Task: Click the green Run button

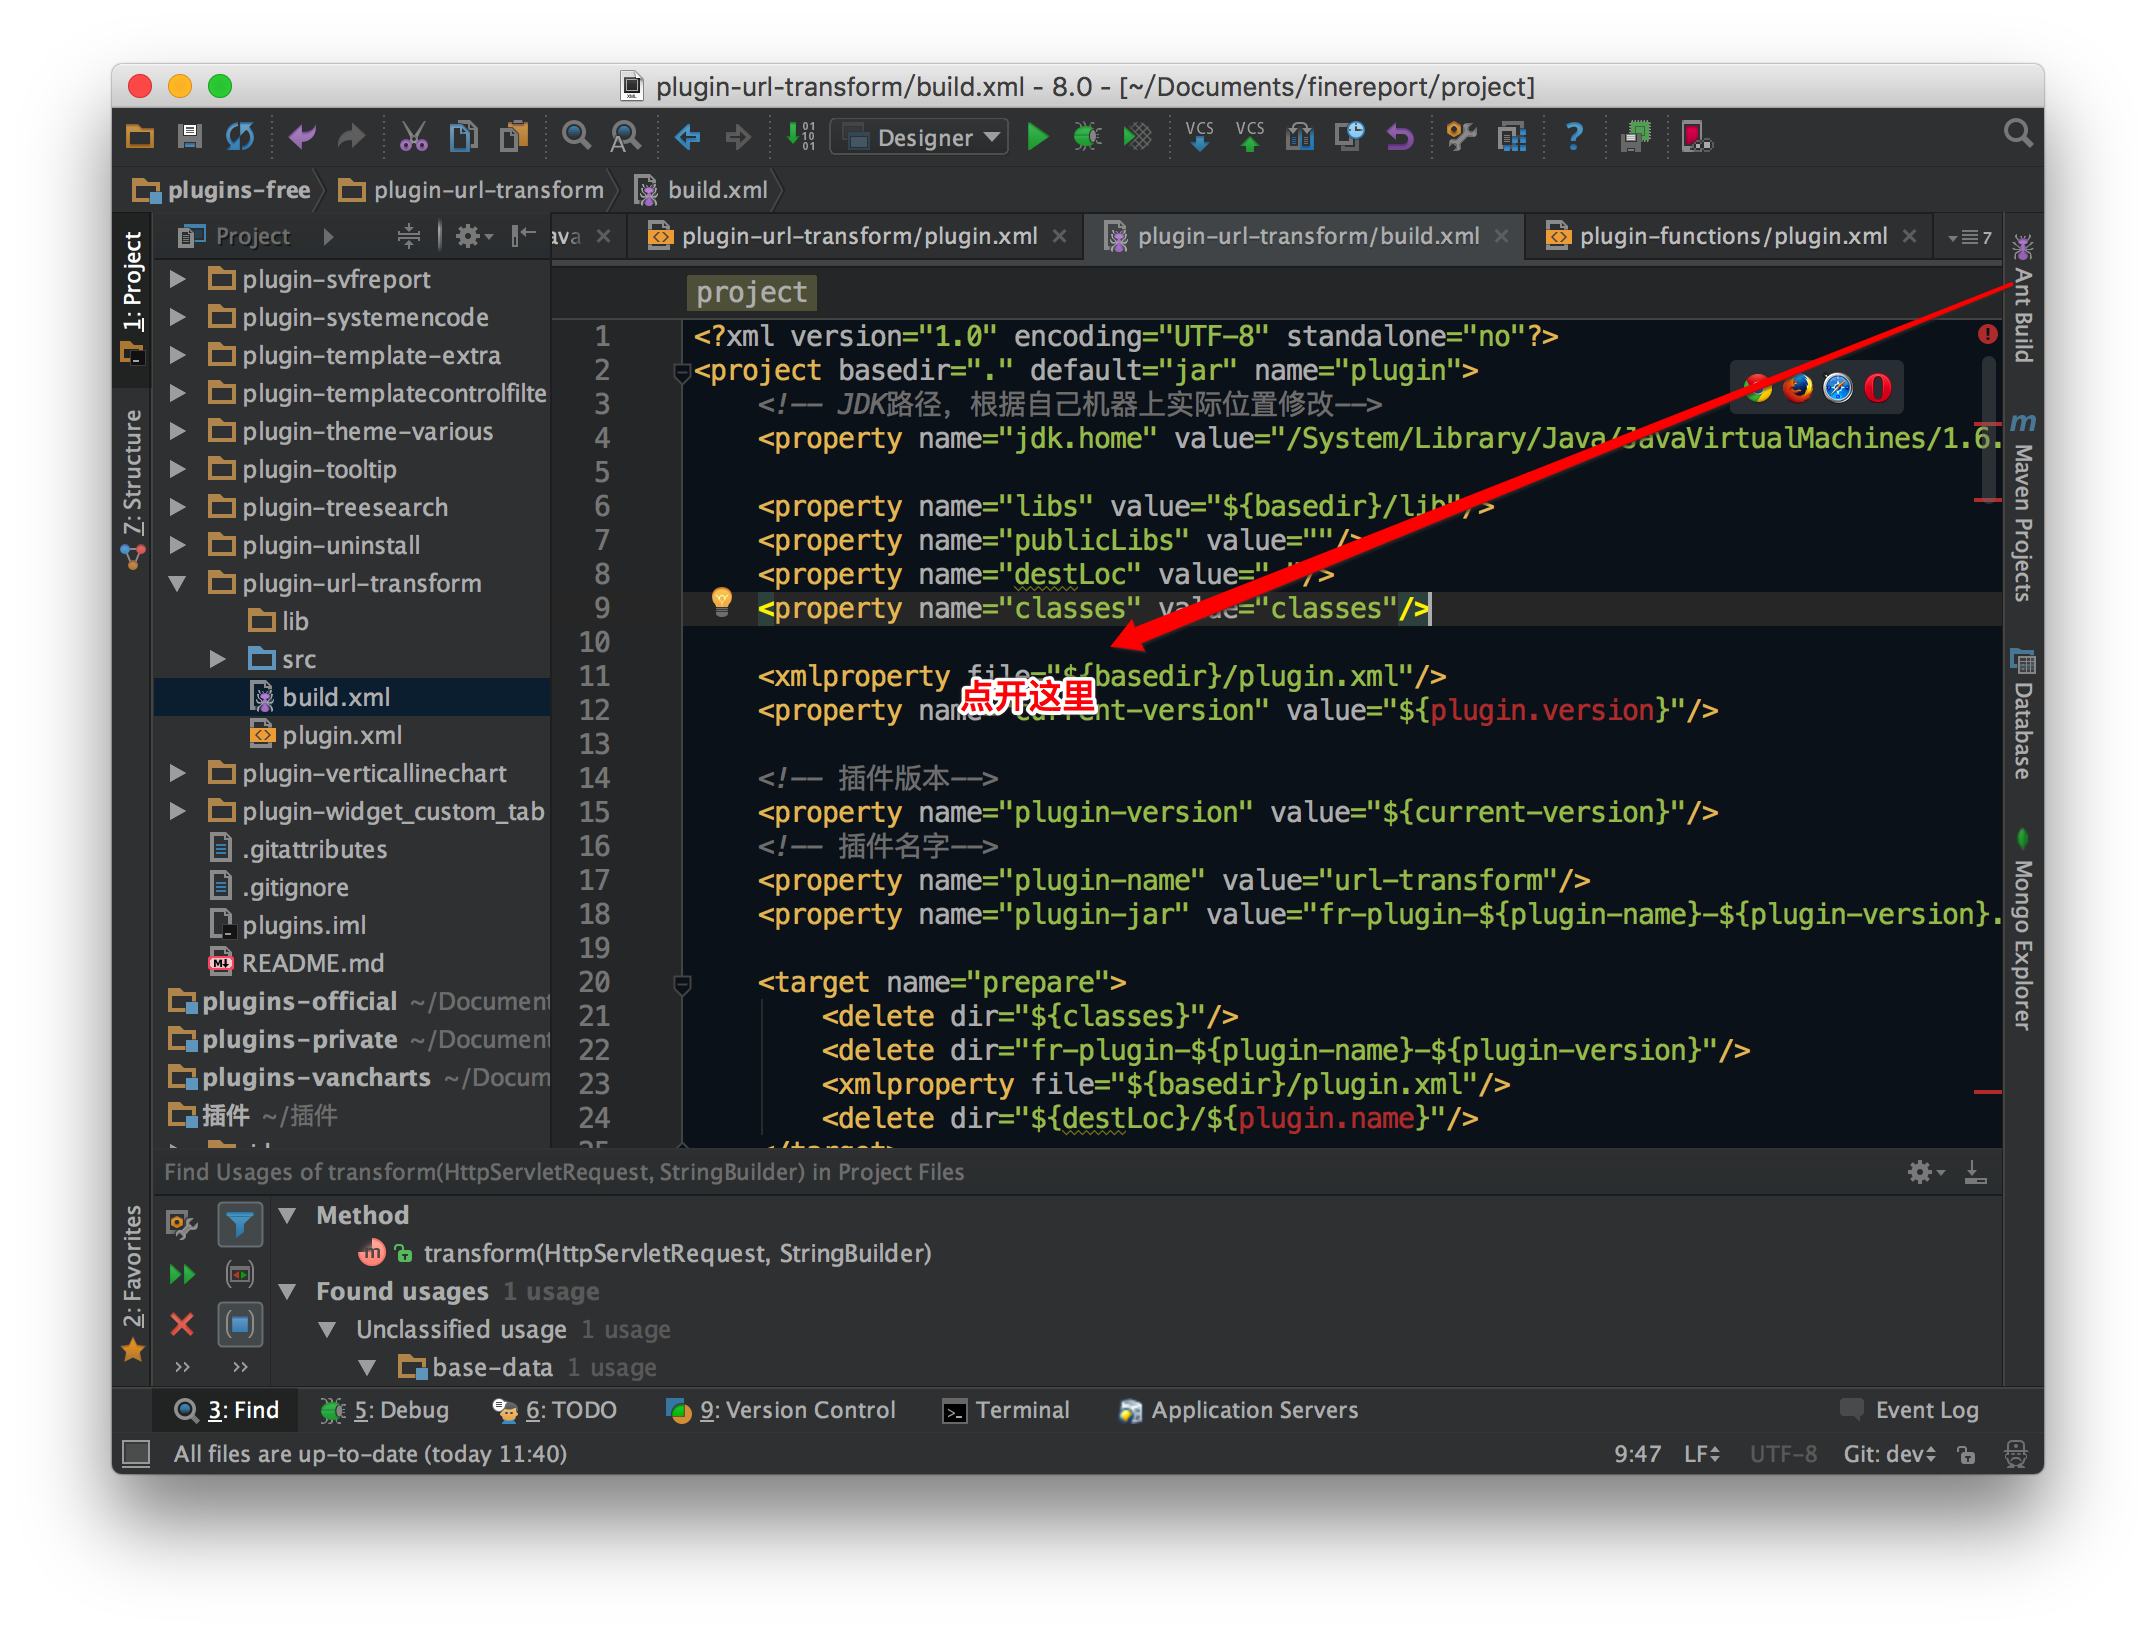Action: (x=1037, y=137)
